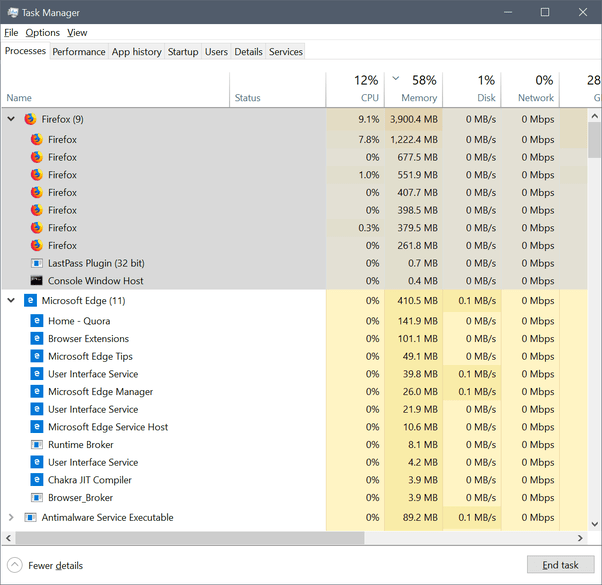Click the Runtime Broker icon
This screenshot has width=602, height=585.
click(36, 445)
